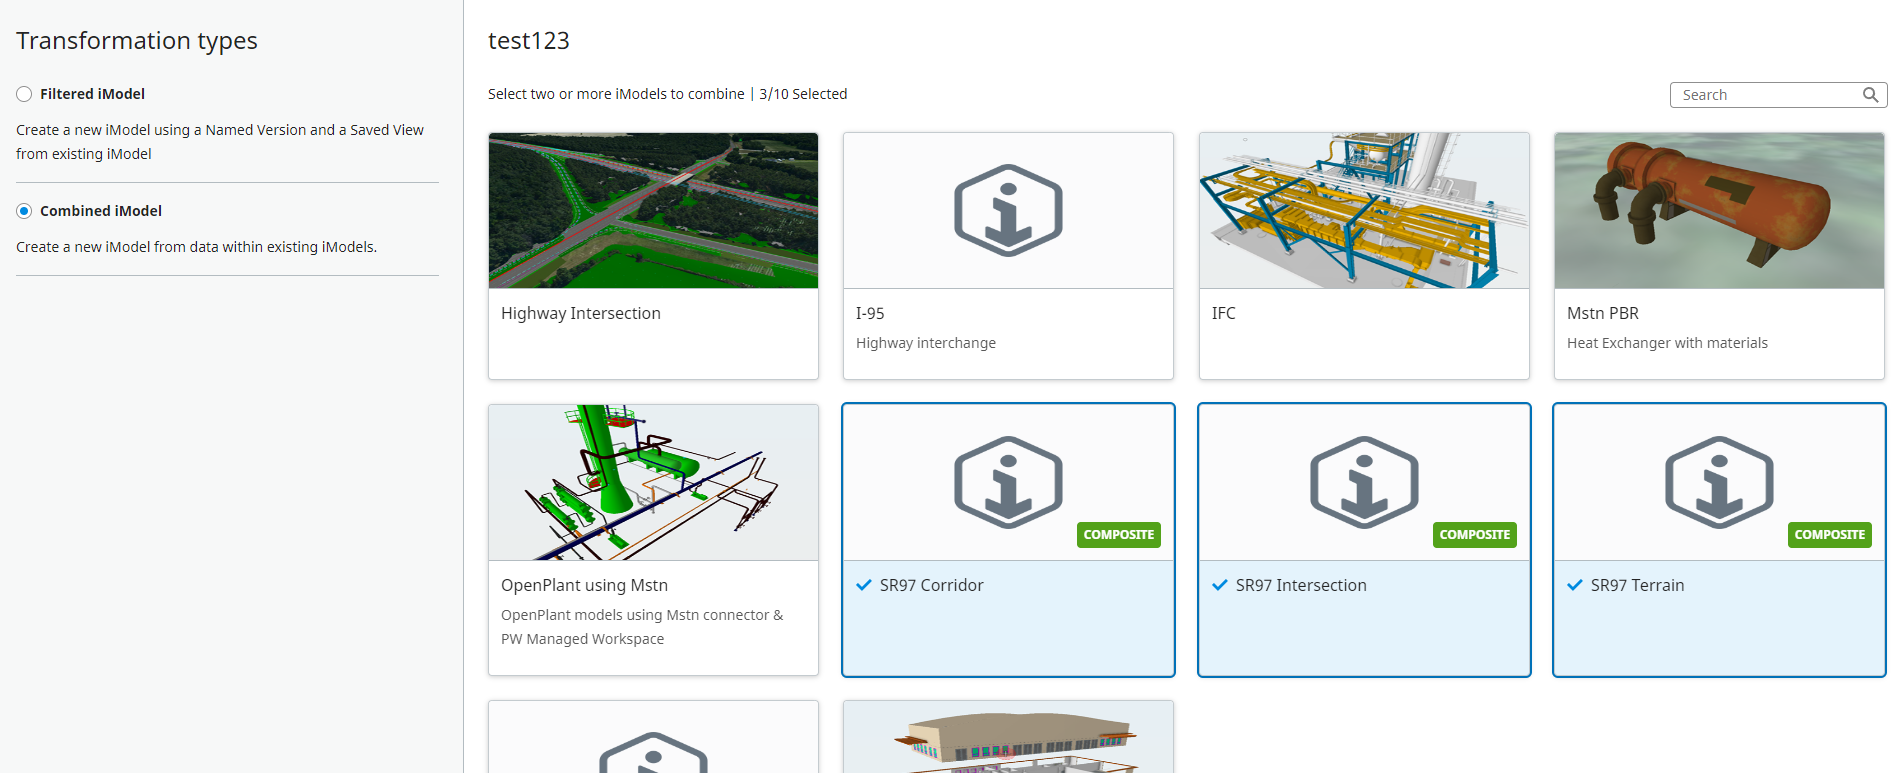Image resolution: width=1903 pixels, height=773 pixels.
Task: Select the Mstn PBR heat exchanger thumbnail
Action: click(x=1719, y=211)
